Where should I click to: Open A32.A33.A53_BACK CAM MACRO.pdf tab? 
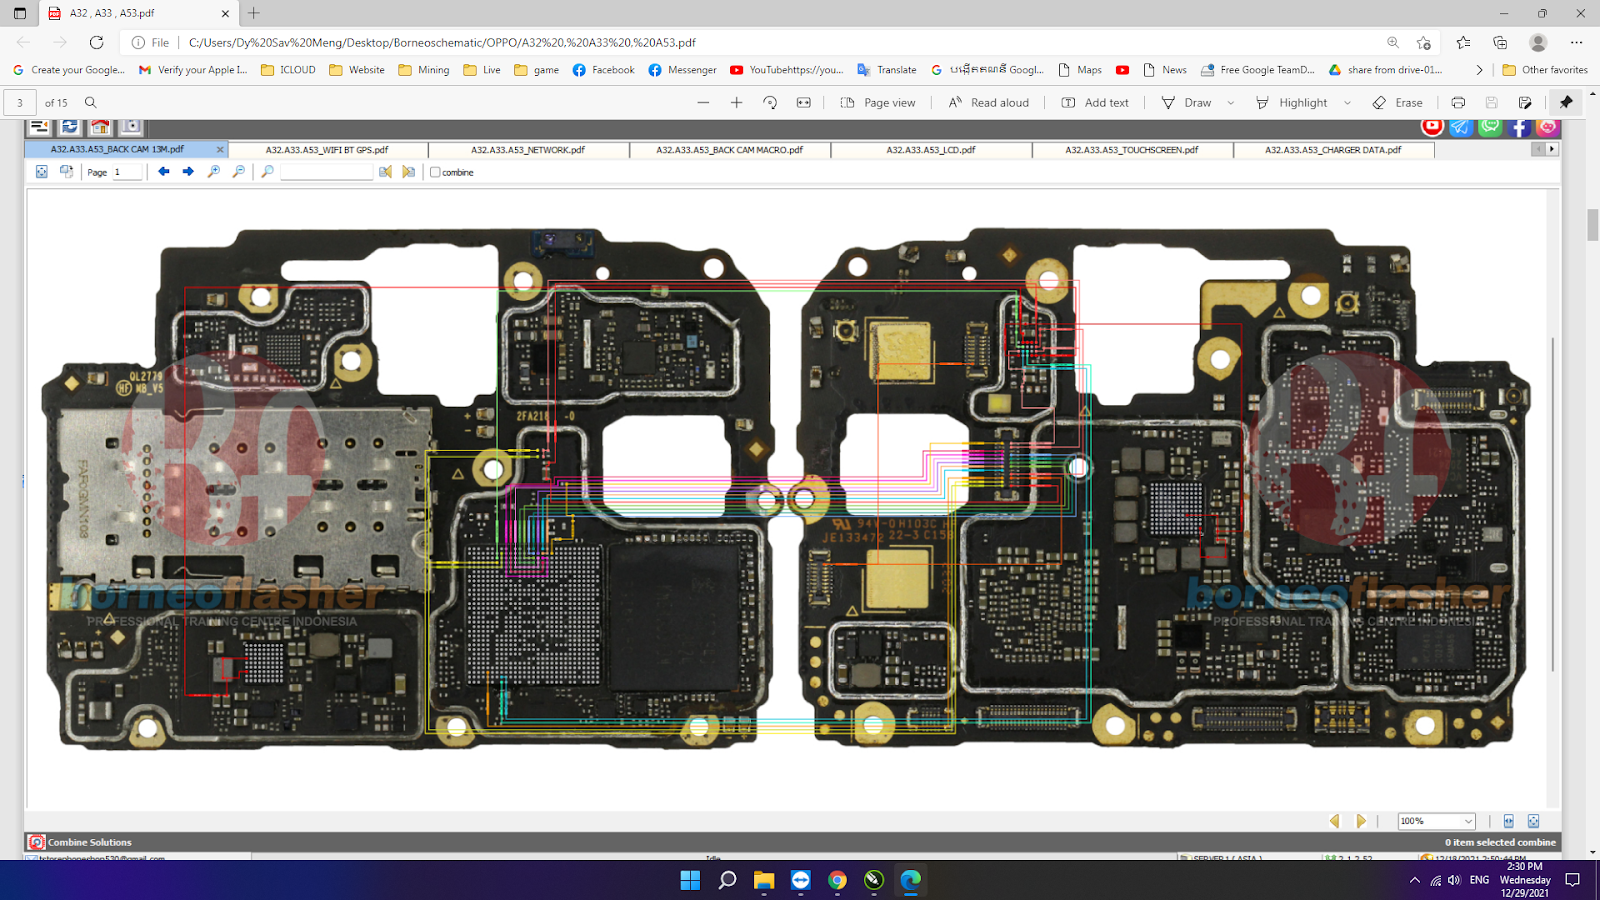[x=730, y=150]
